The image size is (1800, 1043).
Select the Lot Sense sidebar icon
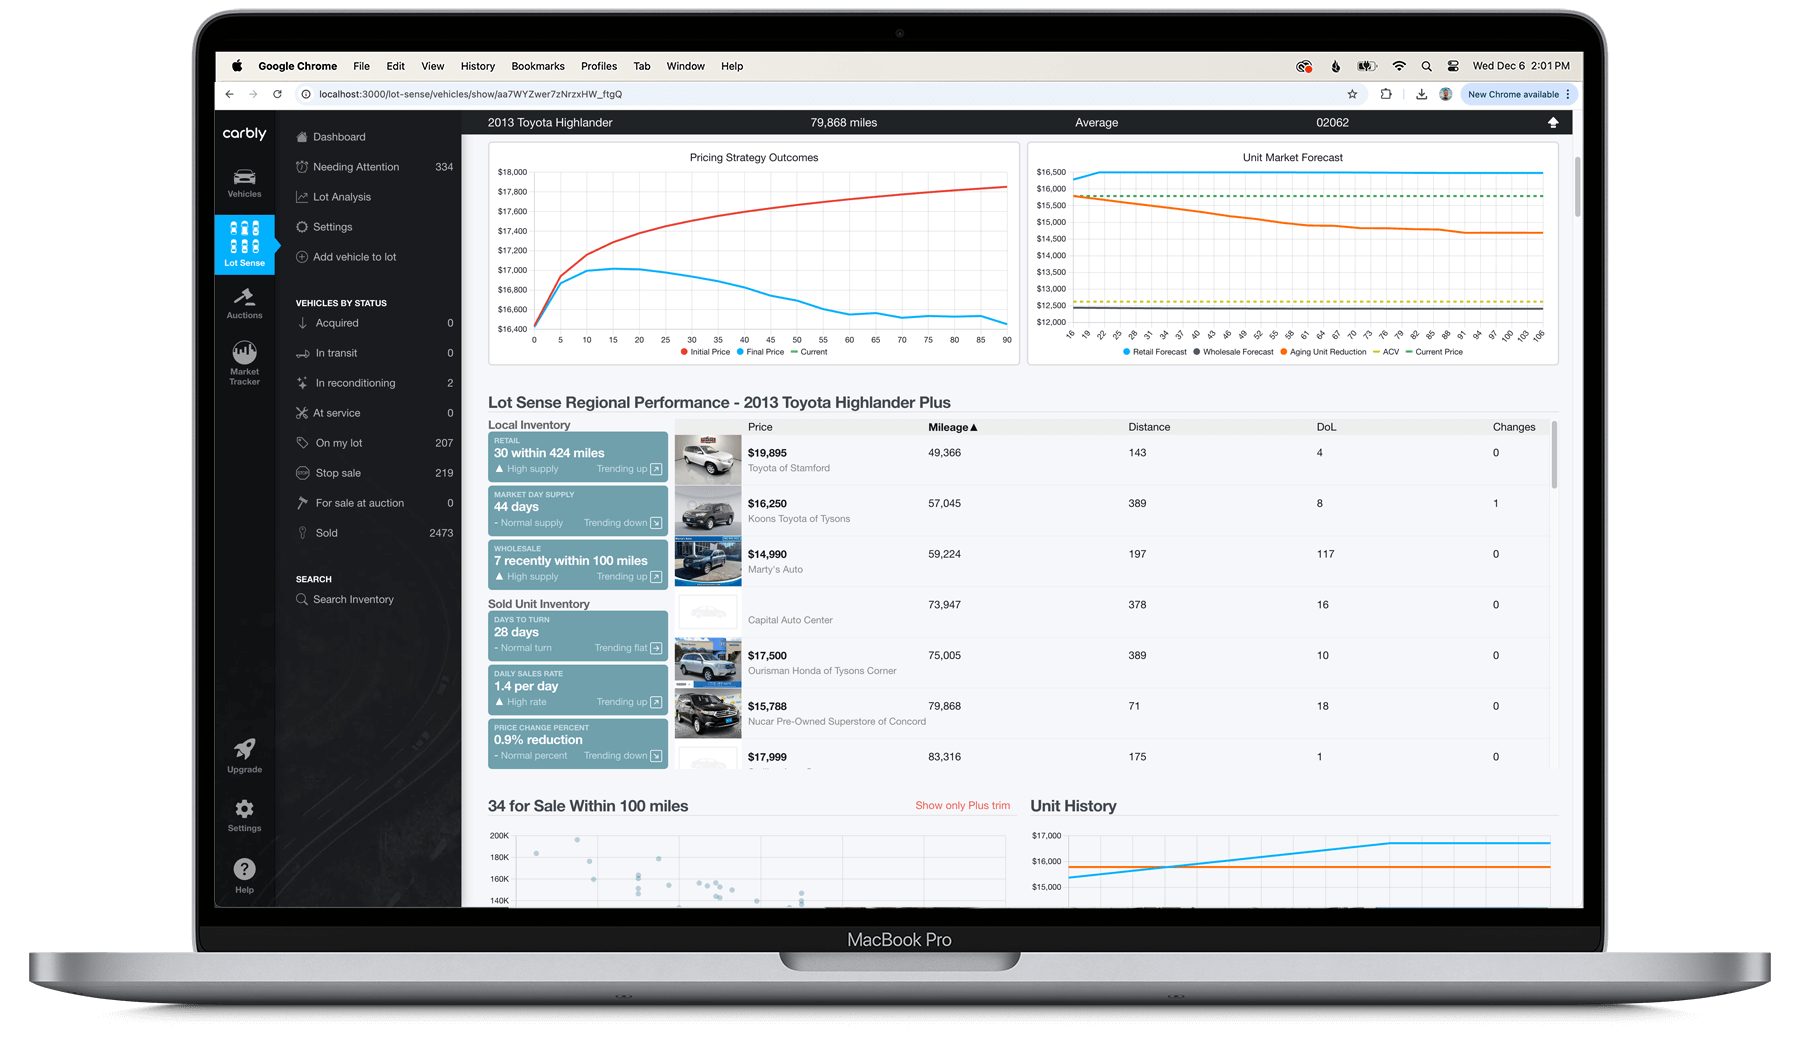(244, 243)
